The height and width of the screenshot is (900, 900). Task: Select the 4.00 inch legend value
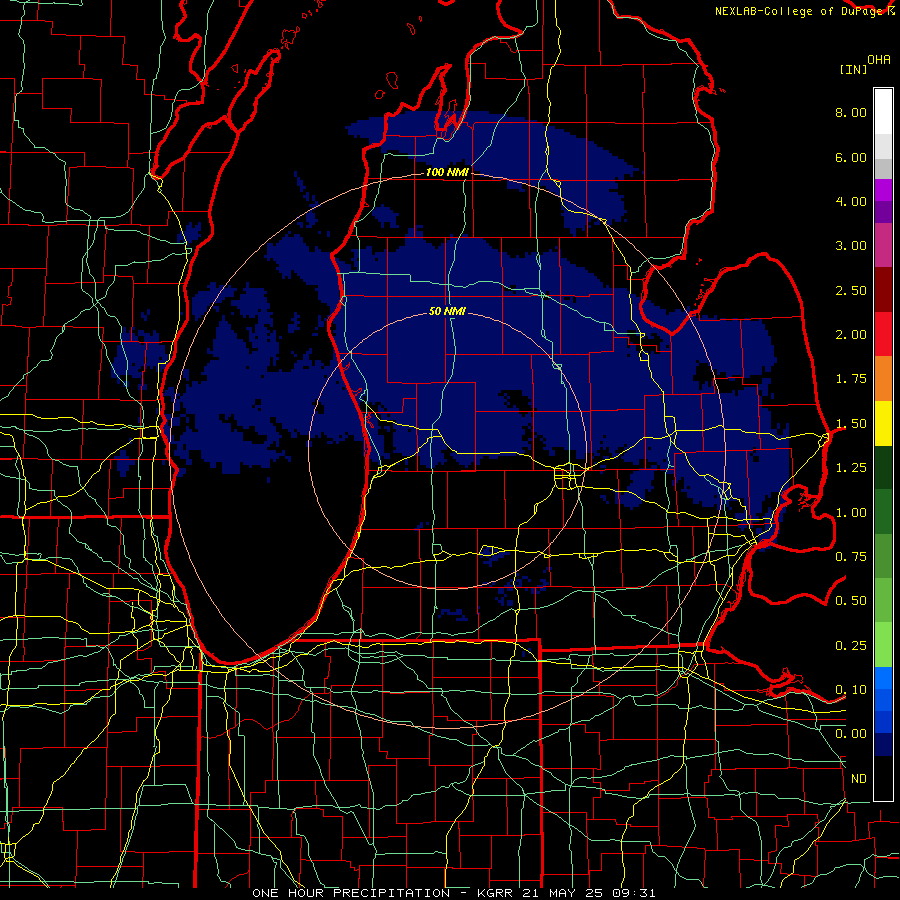coord(851,201)
